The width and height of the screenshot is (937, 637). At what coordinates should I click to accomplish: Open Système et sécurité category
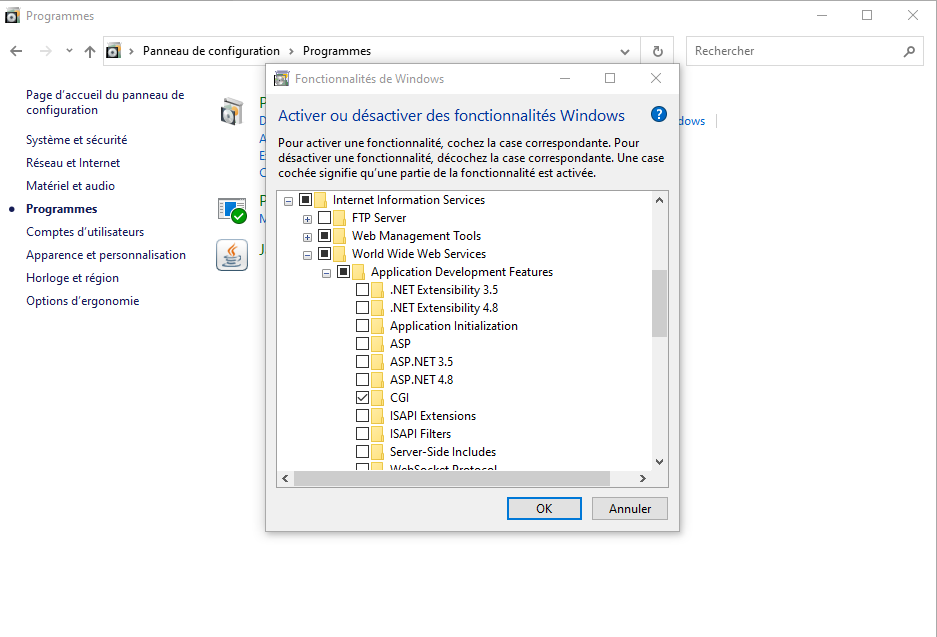[76, 140]
